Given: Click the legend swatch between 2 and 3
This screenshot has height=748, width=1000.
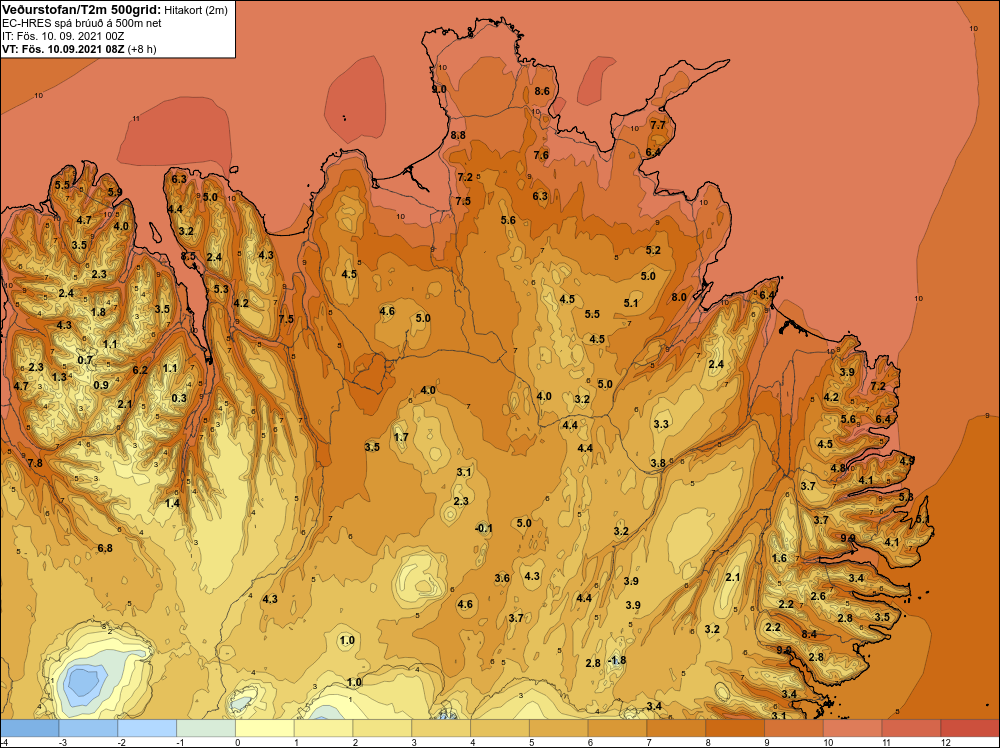Looking at the screenshot, I should coord(382,728).
